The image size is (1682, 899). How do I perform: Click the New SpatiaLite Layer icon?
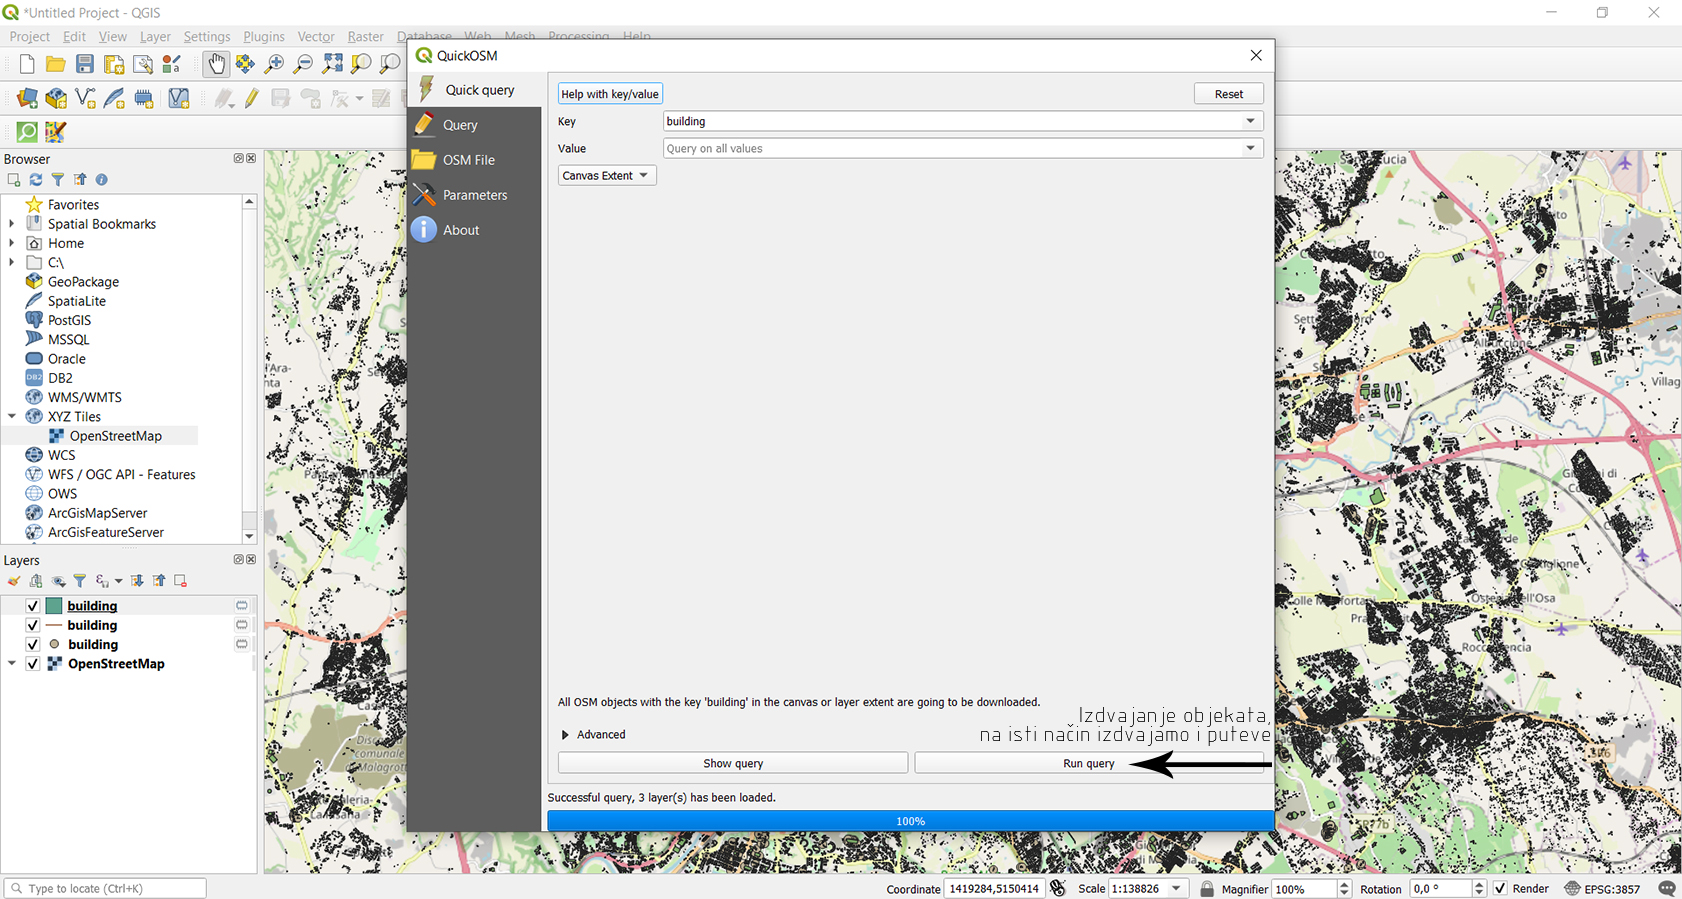pos(114,98)
